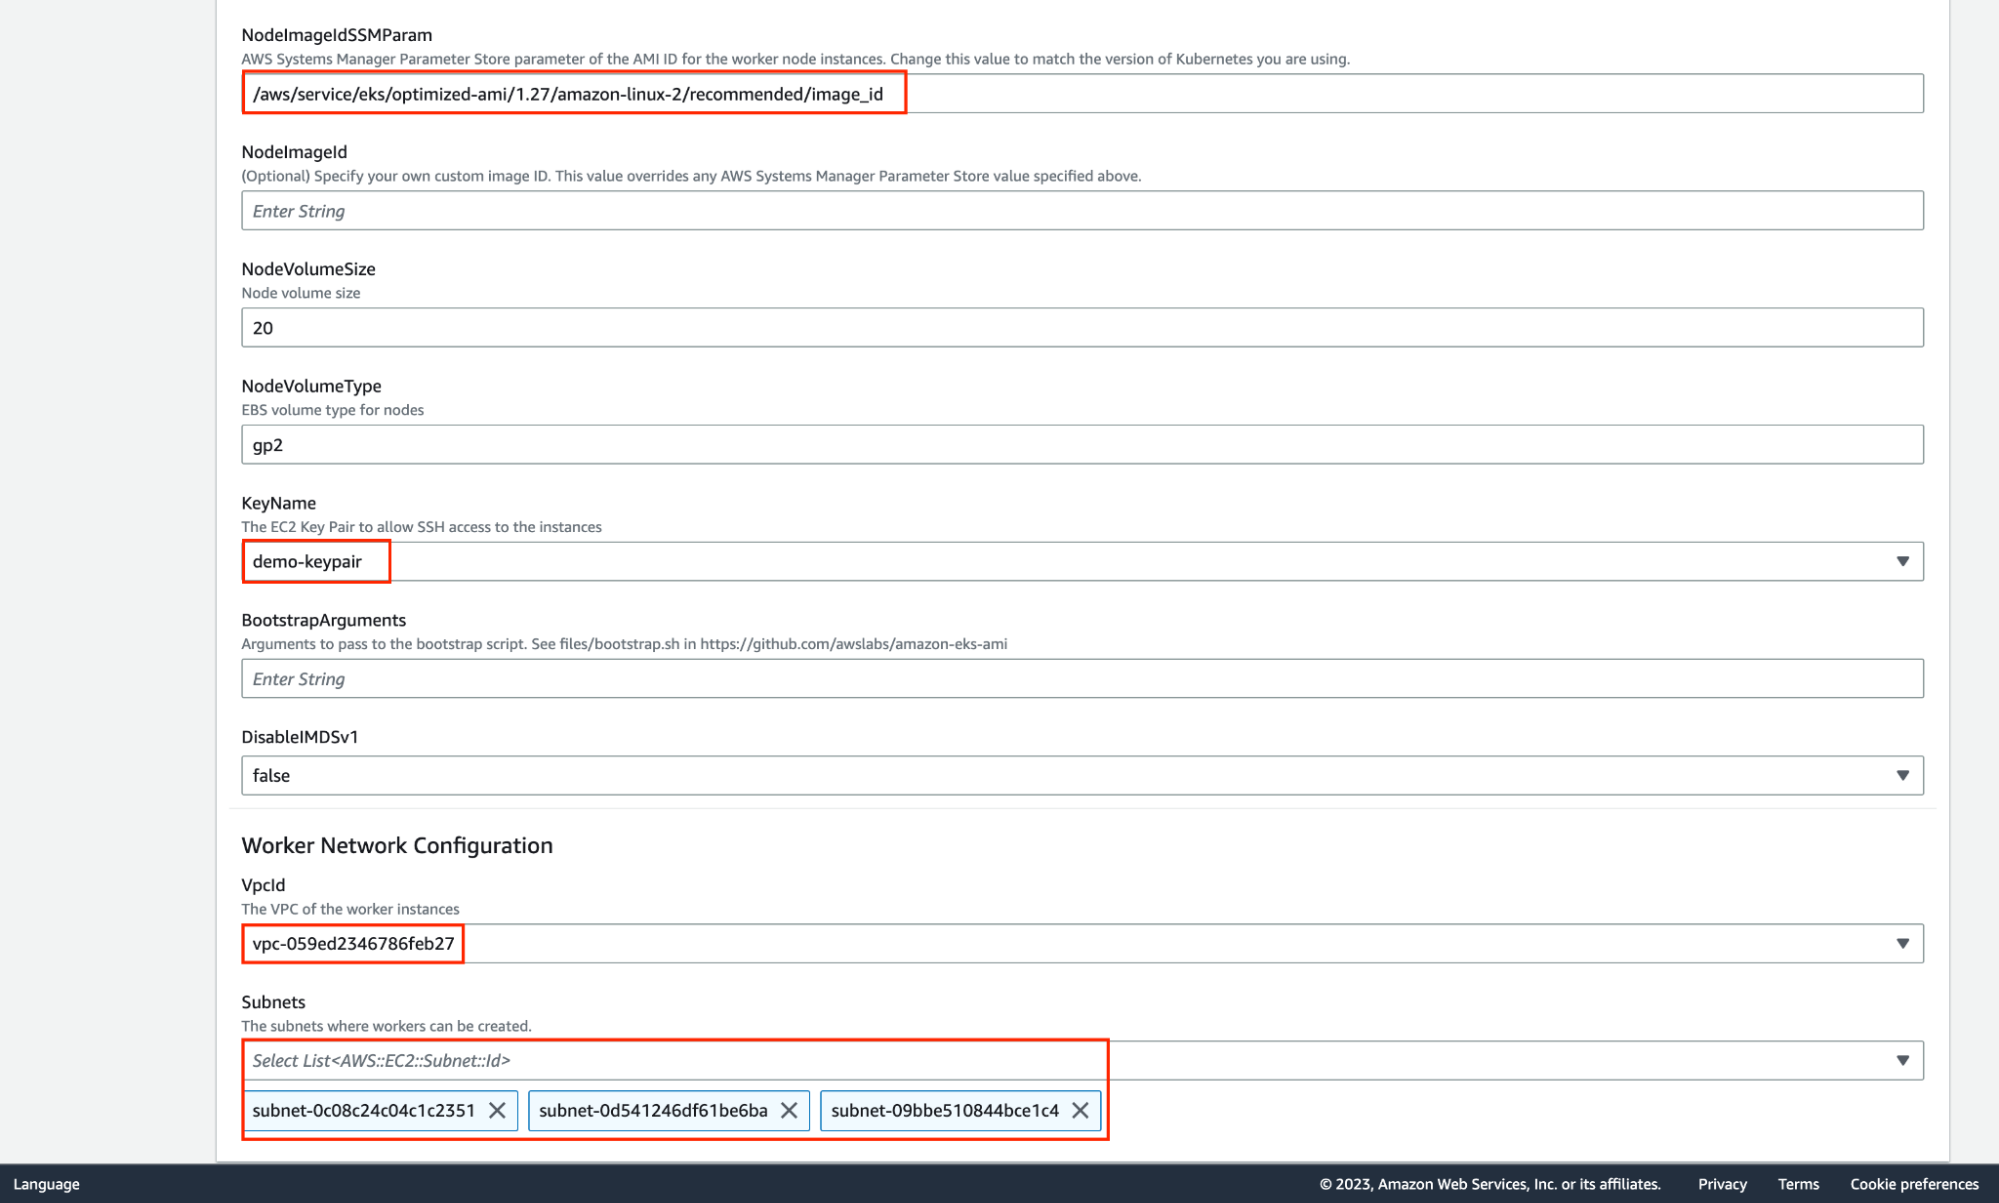The height and width of the screenshot is (1203, 1999).
Task: Focus the BootstrapArguments input field
Action: [x=1080, y=679]
